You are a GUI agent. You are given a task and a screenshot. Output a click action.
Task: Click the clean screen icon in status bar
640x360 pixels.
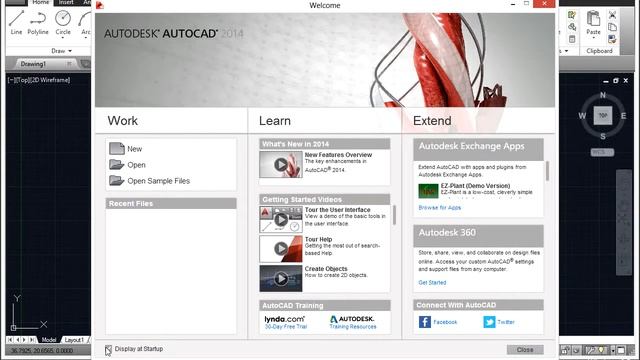(621, 350)
